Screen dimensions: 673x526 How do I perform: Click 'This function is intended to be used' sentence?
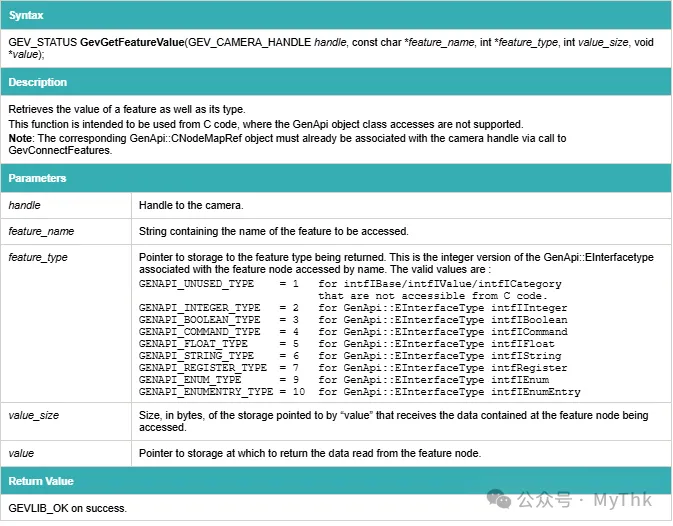tap(266, 124)
